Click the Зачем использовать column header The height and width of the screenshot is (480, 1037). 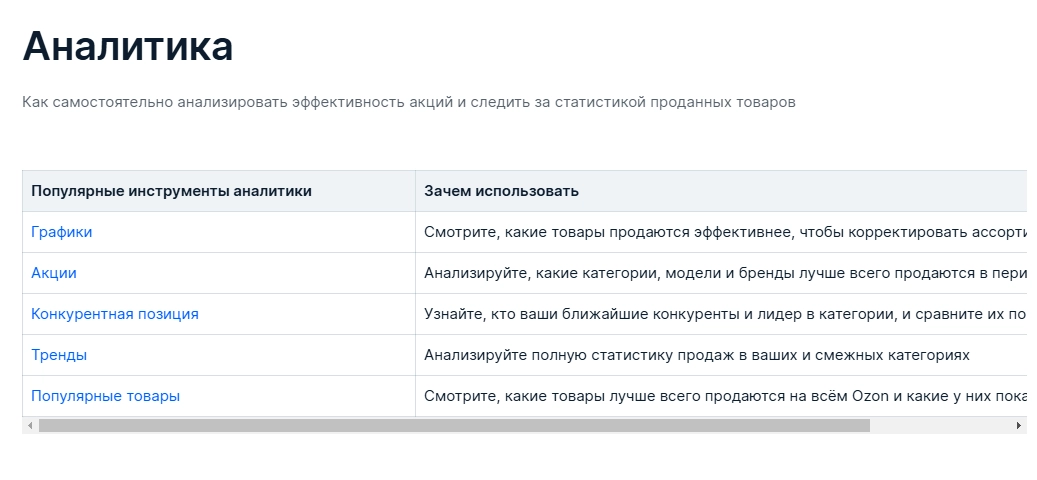pyautogui.click(x=501, y=191)
